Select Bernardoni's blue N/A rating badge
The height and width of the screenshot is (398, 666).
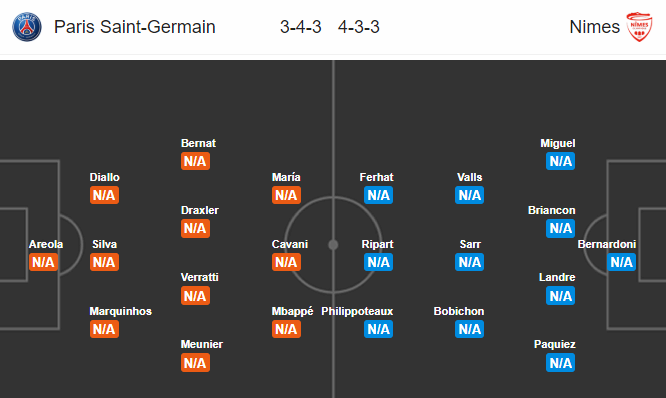[x=621, y=262]
